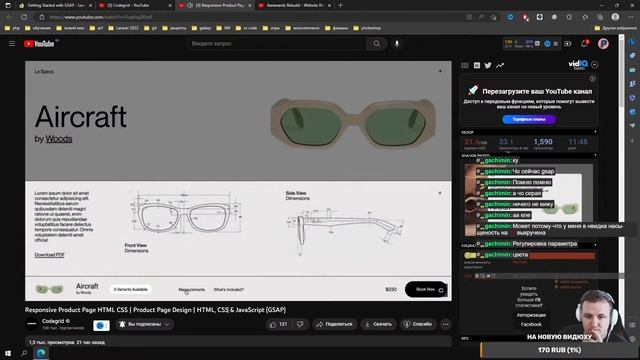Switch to Awwwards Rebuild tab
The image size is (640, 360).
pyautogui.click(x=294, y=5)
